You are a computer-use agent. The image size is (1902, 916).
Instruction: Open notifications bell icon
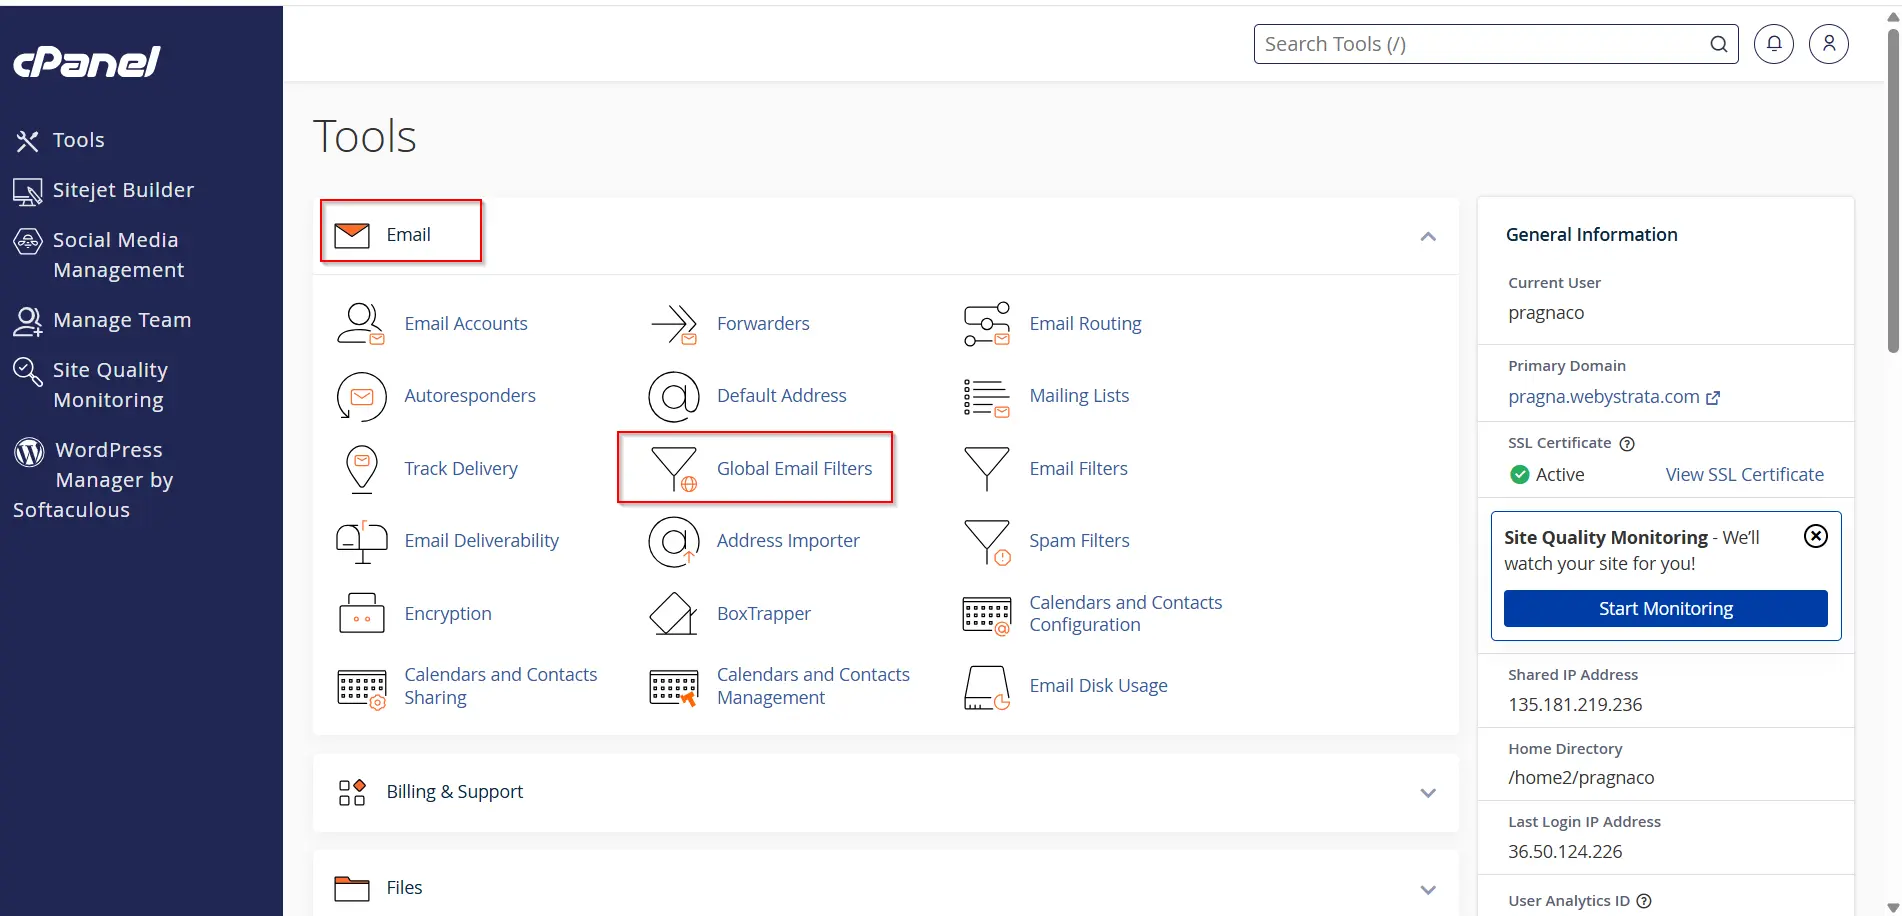(1774, 44)
